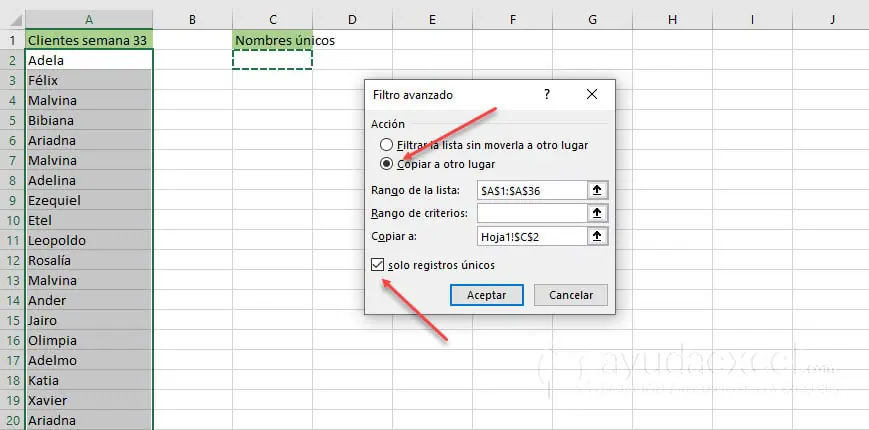Image resolution: width=869 pixels, height=430 pixels.
Task: Toggle 'Solo registros únicos' checkbox
Action: (377, 265)
